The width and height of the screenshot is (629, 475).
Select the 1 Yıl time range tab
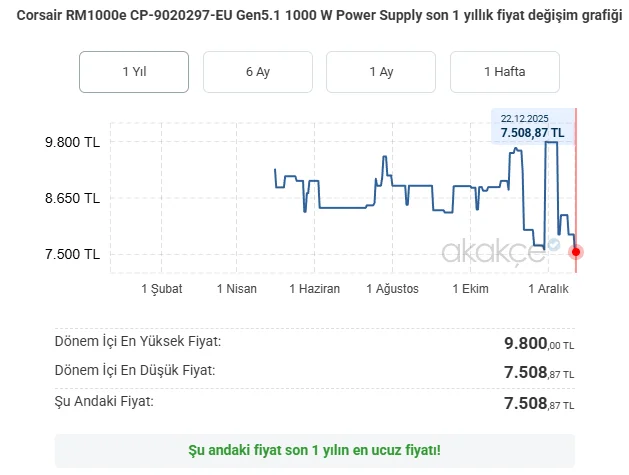134,72
